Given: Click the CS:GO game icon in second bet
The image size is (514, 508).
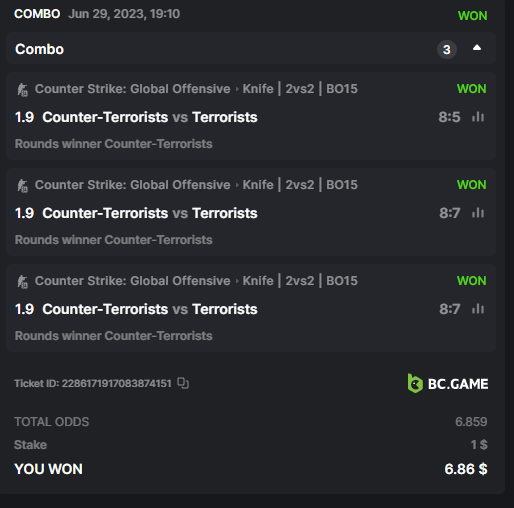Looking at the screenshot, I should [x=22, y=186].
